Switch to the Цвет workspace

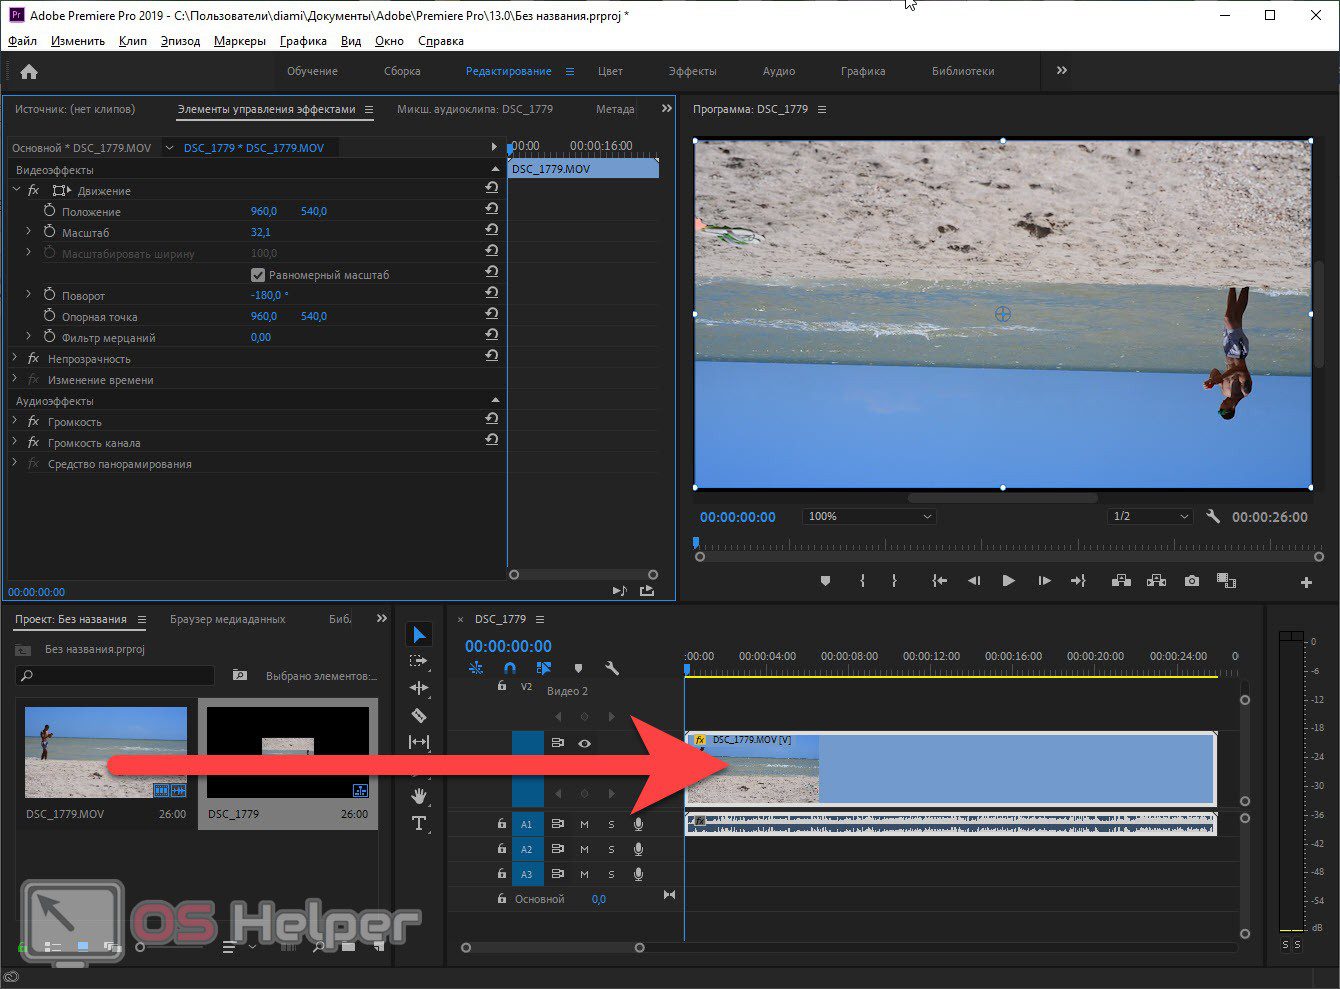(610, 71)
